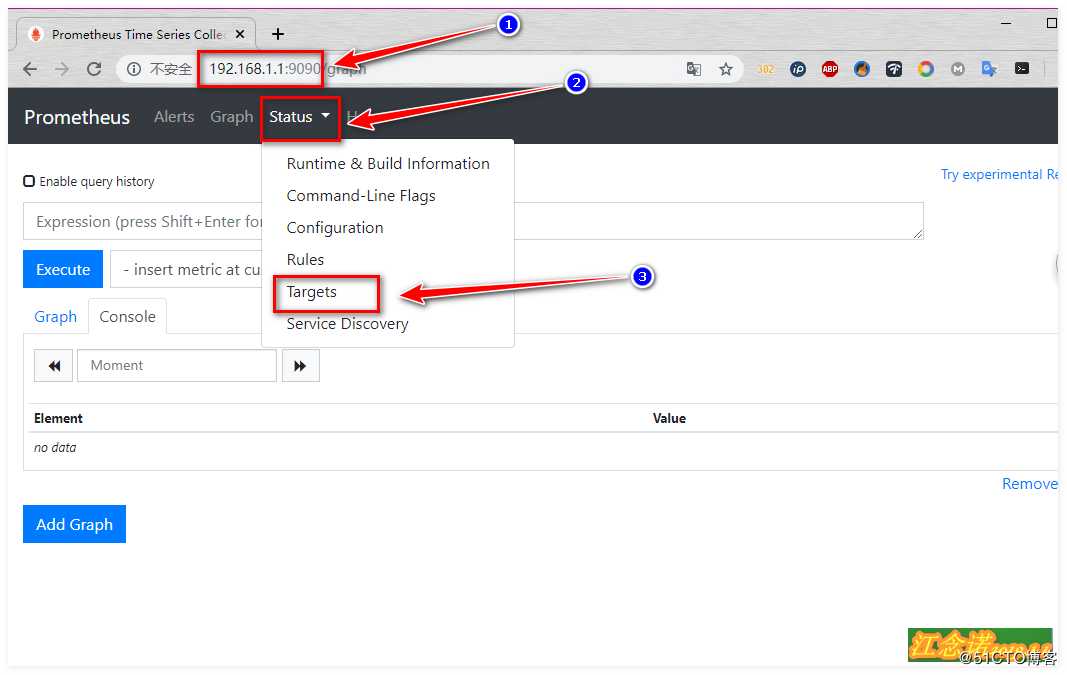This screenshot has height=675, width=1067.
Task: Open the site info icon beside 不安全
Action: click(134, 69)
